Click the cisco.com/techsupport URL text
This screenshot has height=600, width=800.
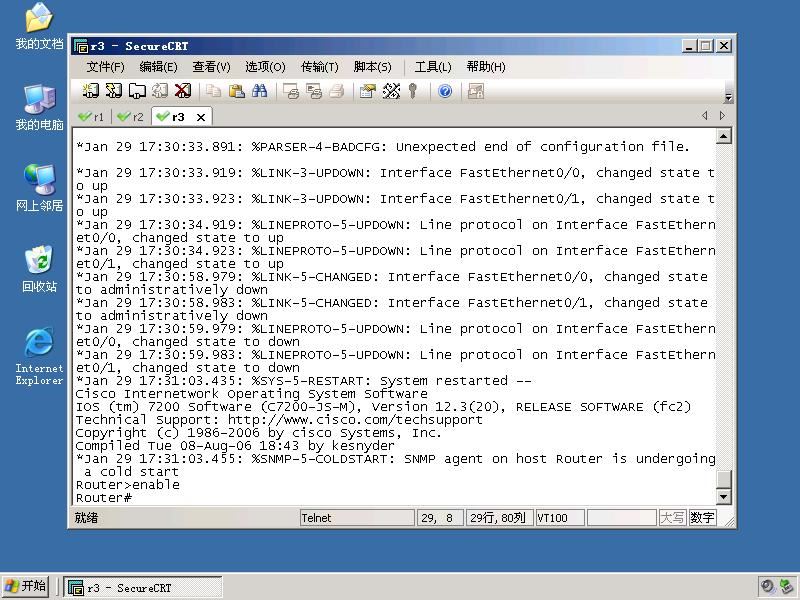[x=355, y=420]
